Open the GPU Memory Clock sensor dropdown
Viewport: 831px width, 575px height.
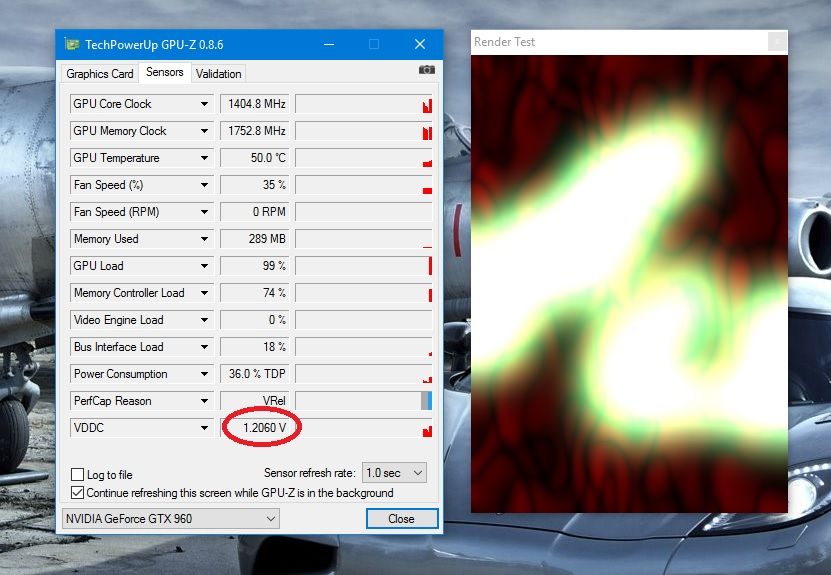(205, 131)
